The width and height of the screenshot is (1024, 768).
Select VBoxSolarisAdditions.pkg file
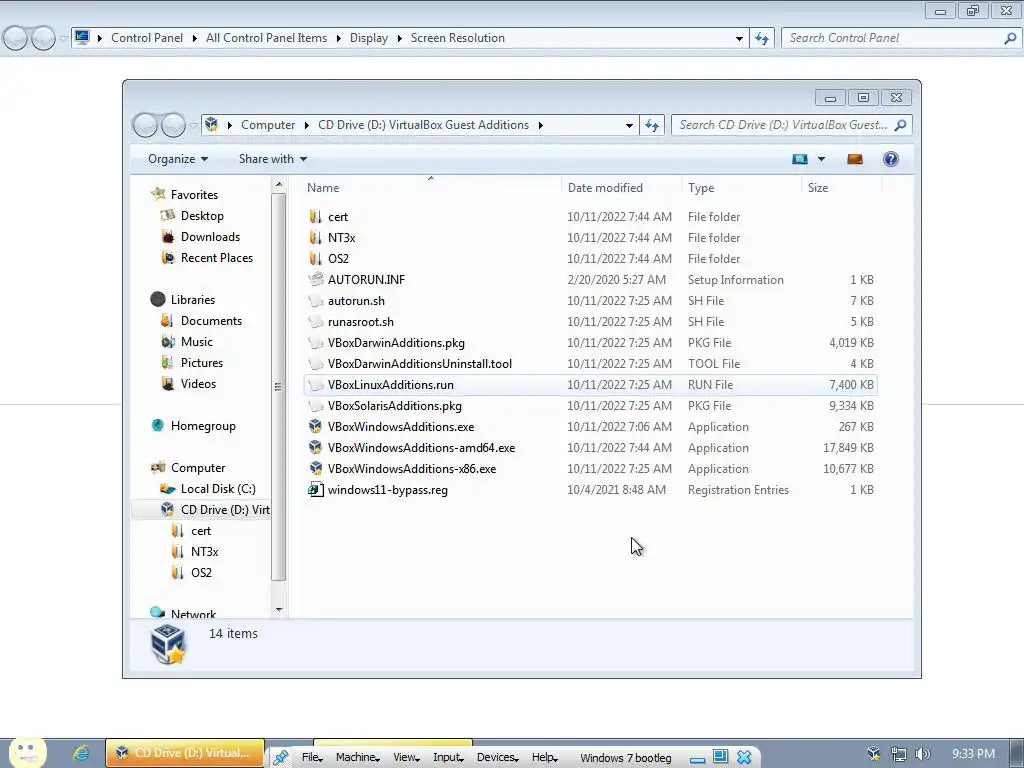pos(590,406)
